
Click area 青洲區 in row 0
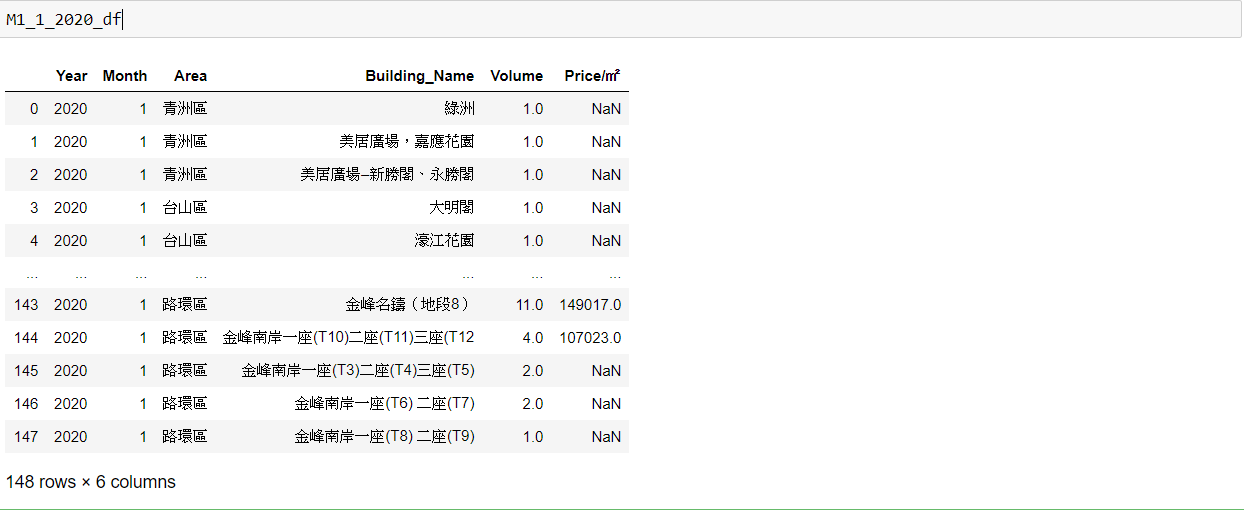coord(185,109)
